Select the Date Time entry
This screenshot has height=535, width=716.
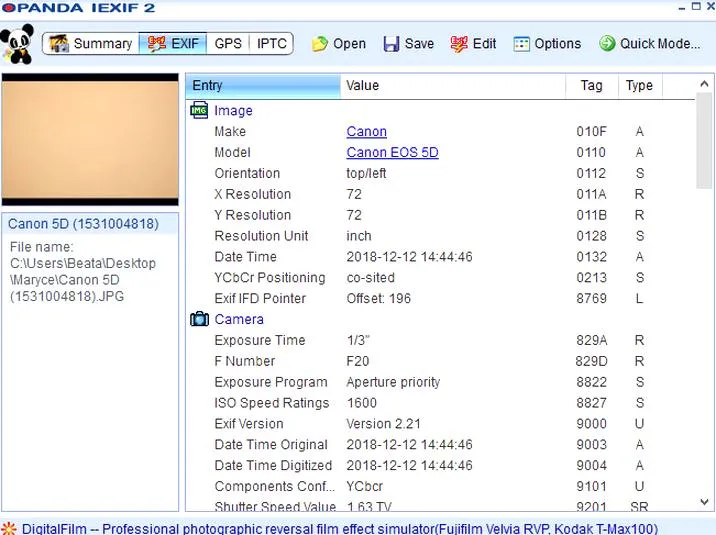pos(245,257)
